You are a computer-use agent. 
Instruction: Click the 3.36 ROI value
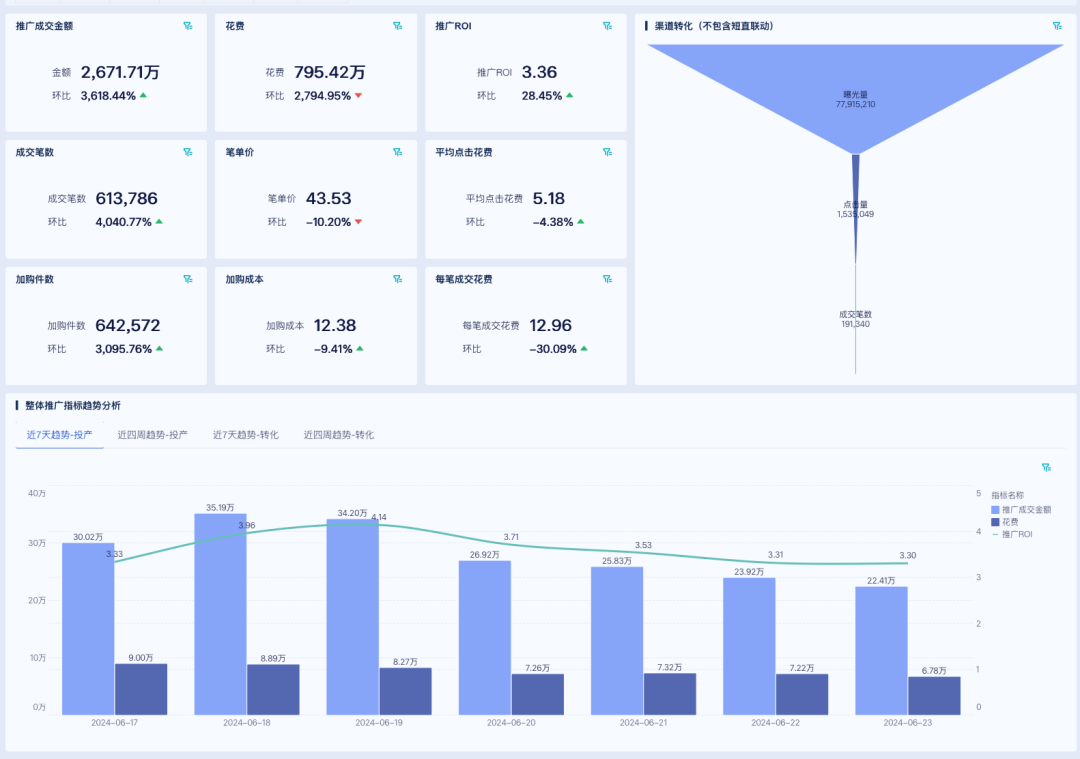pos(539,72)
